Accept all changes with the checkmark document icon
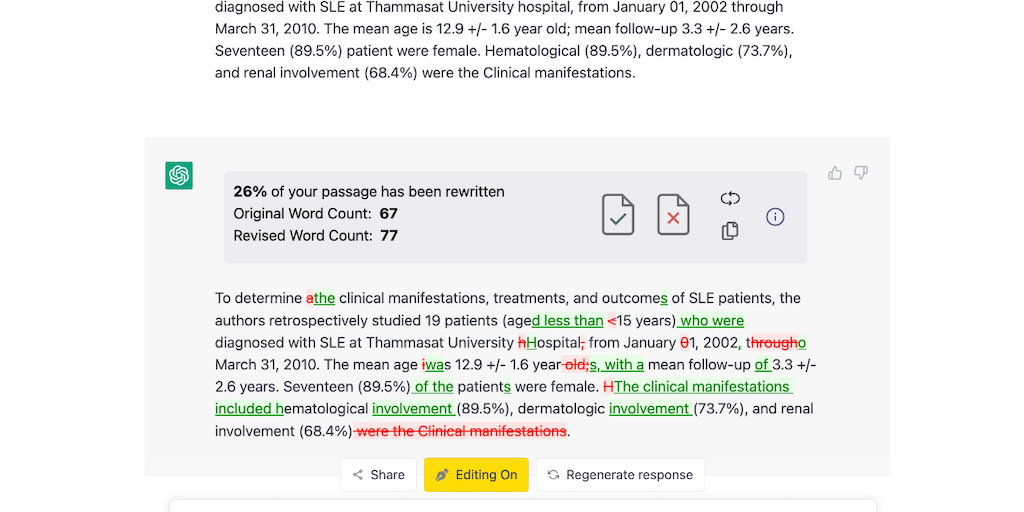This screenshot has height=512, width=1024. pos(618,215)
